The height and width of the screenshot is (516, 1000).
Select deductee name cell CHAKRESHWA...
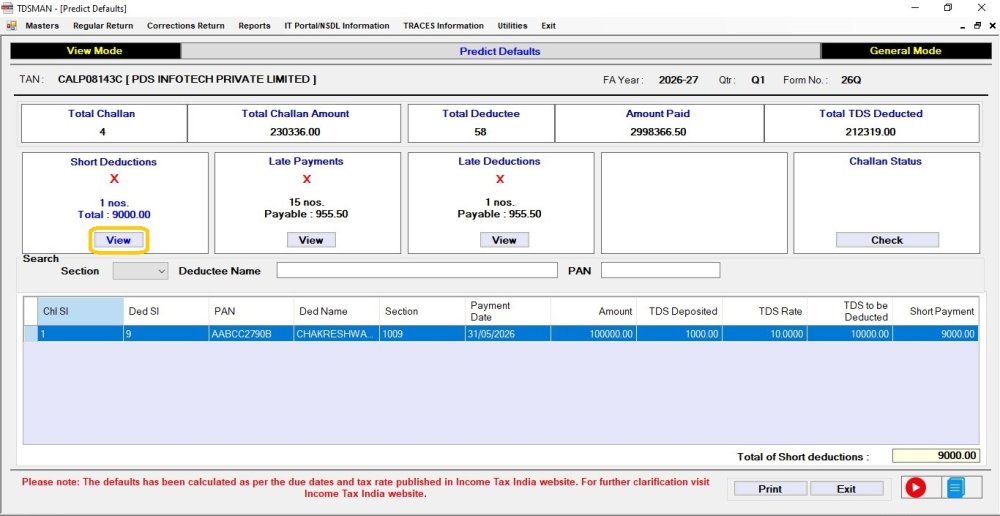click(x=337, y=334)
